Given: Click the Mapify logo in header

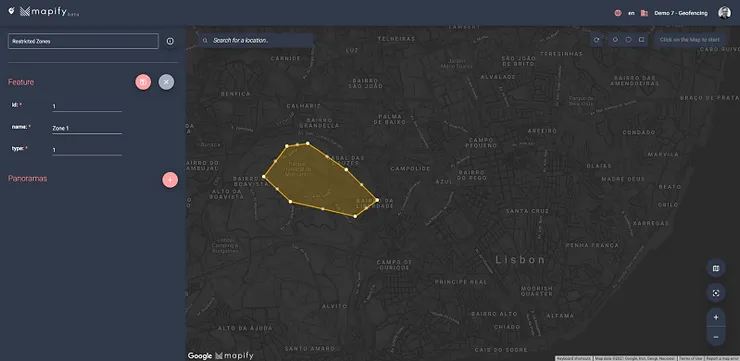Looking at the screenshot, I should pos(50,12).
